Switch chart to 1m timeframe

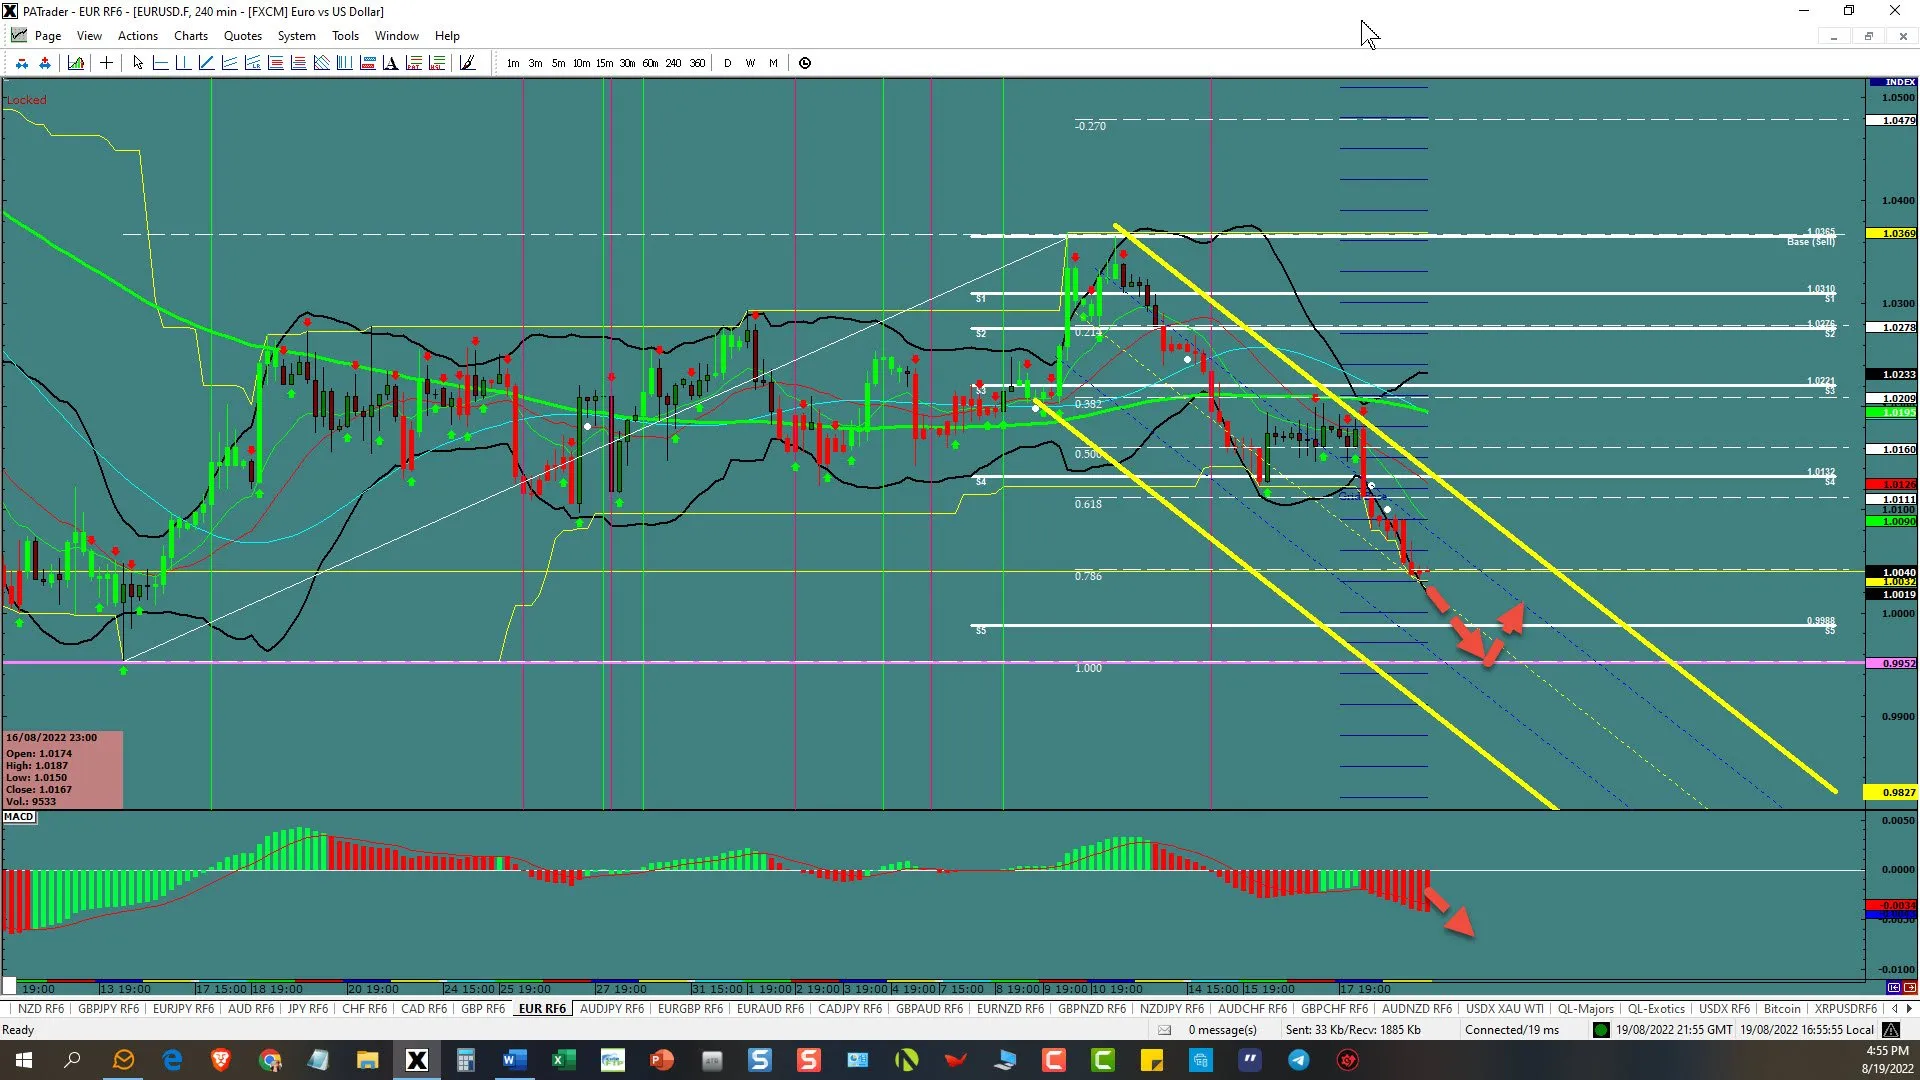pos(513,63)
